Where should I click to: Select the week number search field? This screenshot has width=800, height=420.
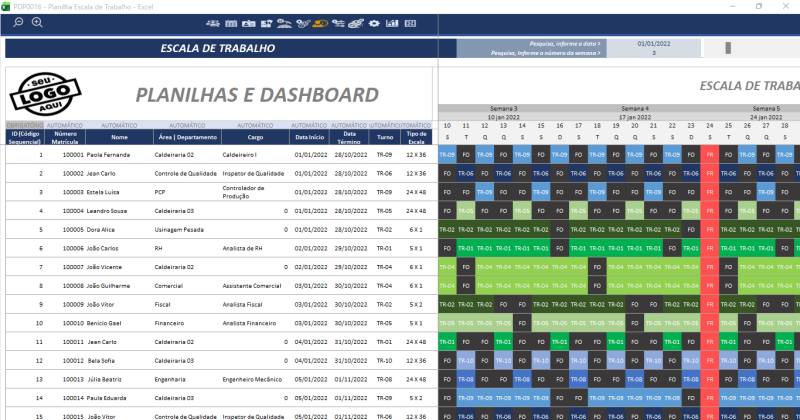(x=654, y=53)
